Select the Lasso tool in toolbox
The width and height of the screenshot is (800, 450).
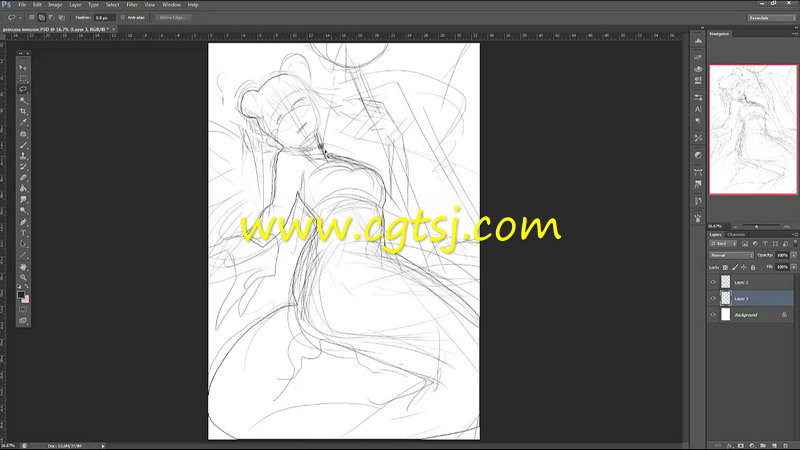(23, 89)
